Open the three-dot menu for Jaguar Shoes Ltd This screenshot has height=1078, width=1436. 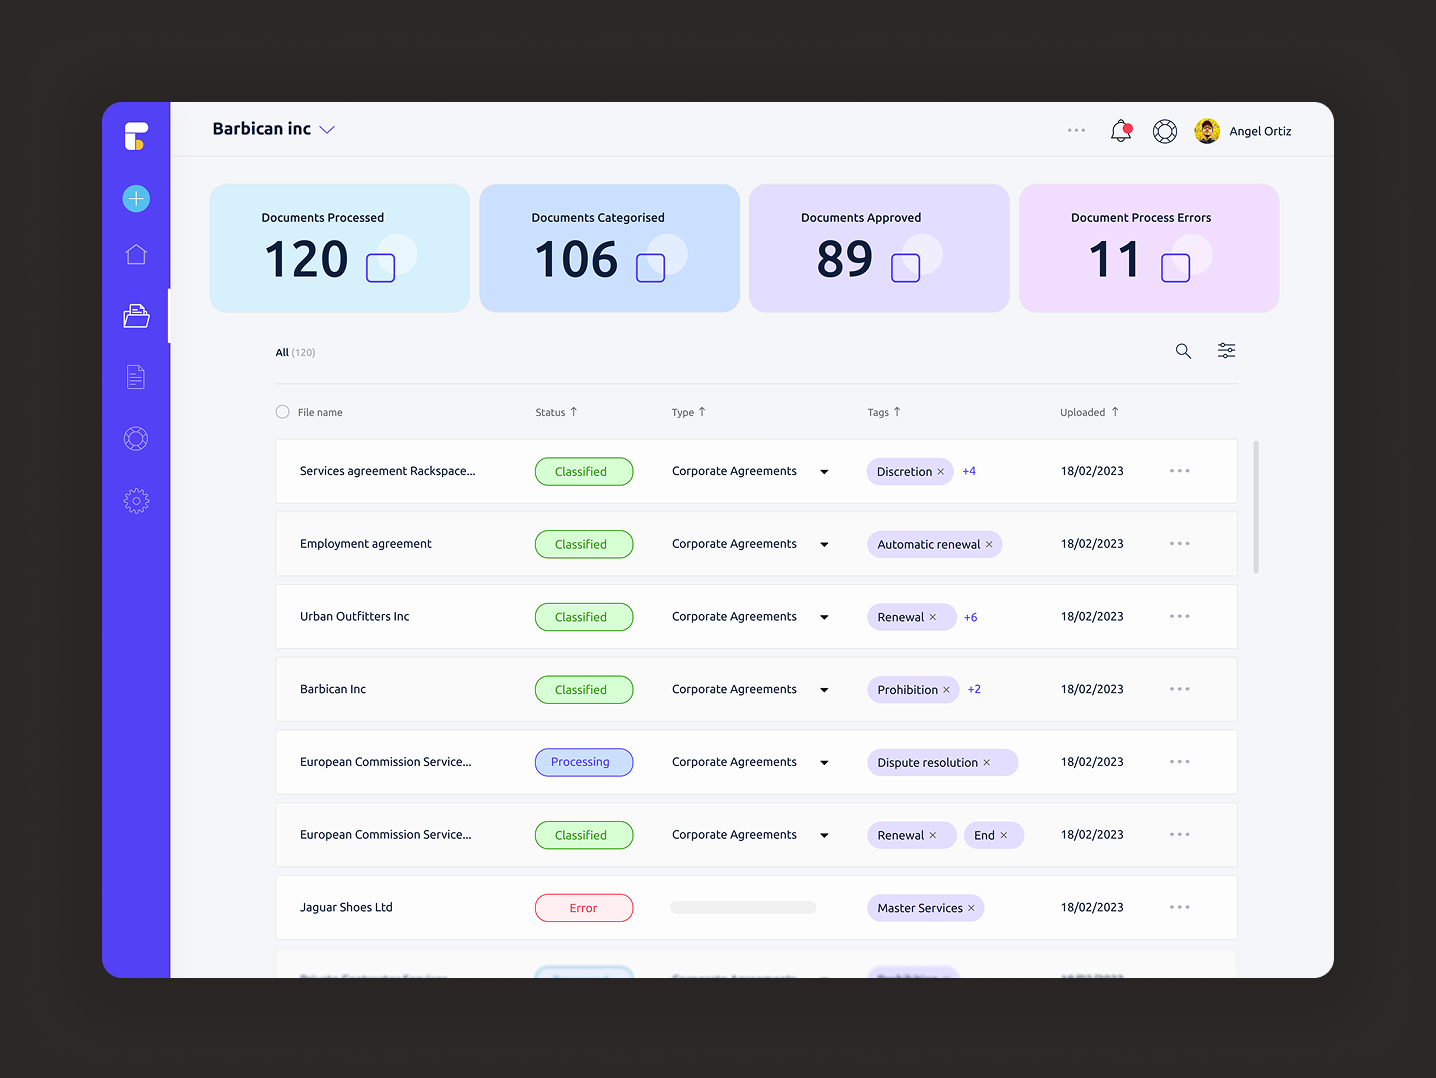(1179, 908)
